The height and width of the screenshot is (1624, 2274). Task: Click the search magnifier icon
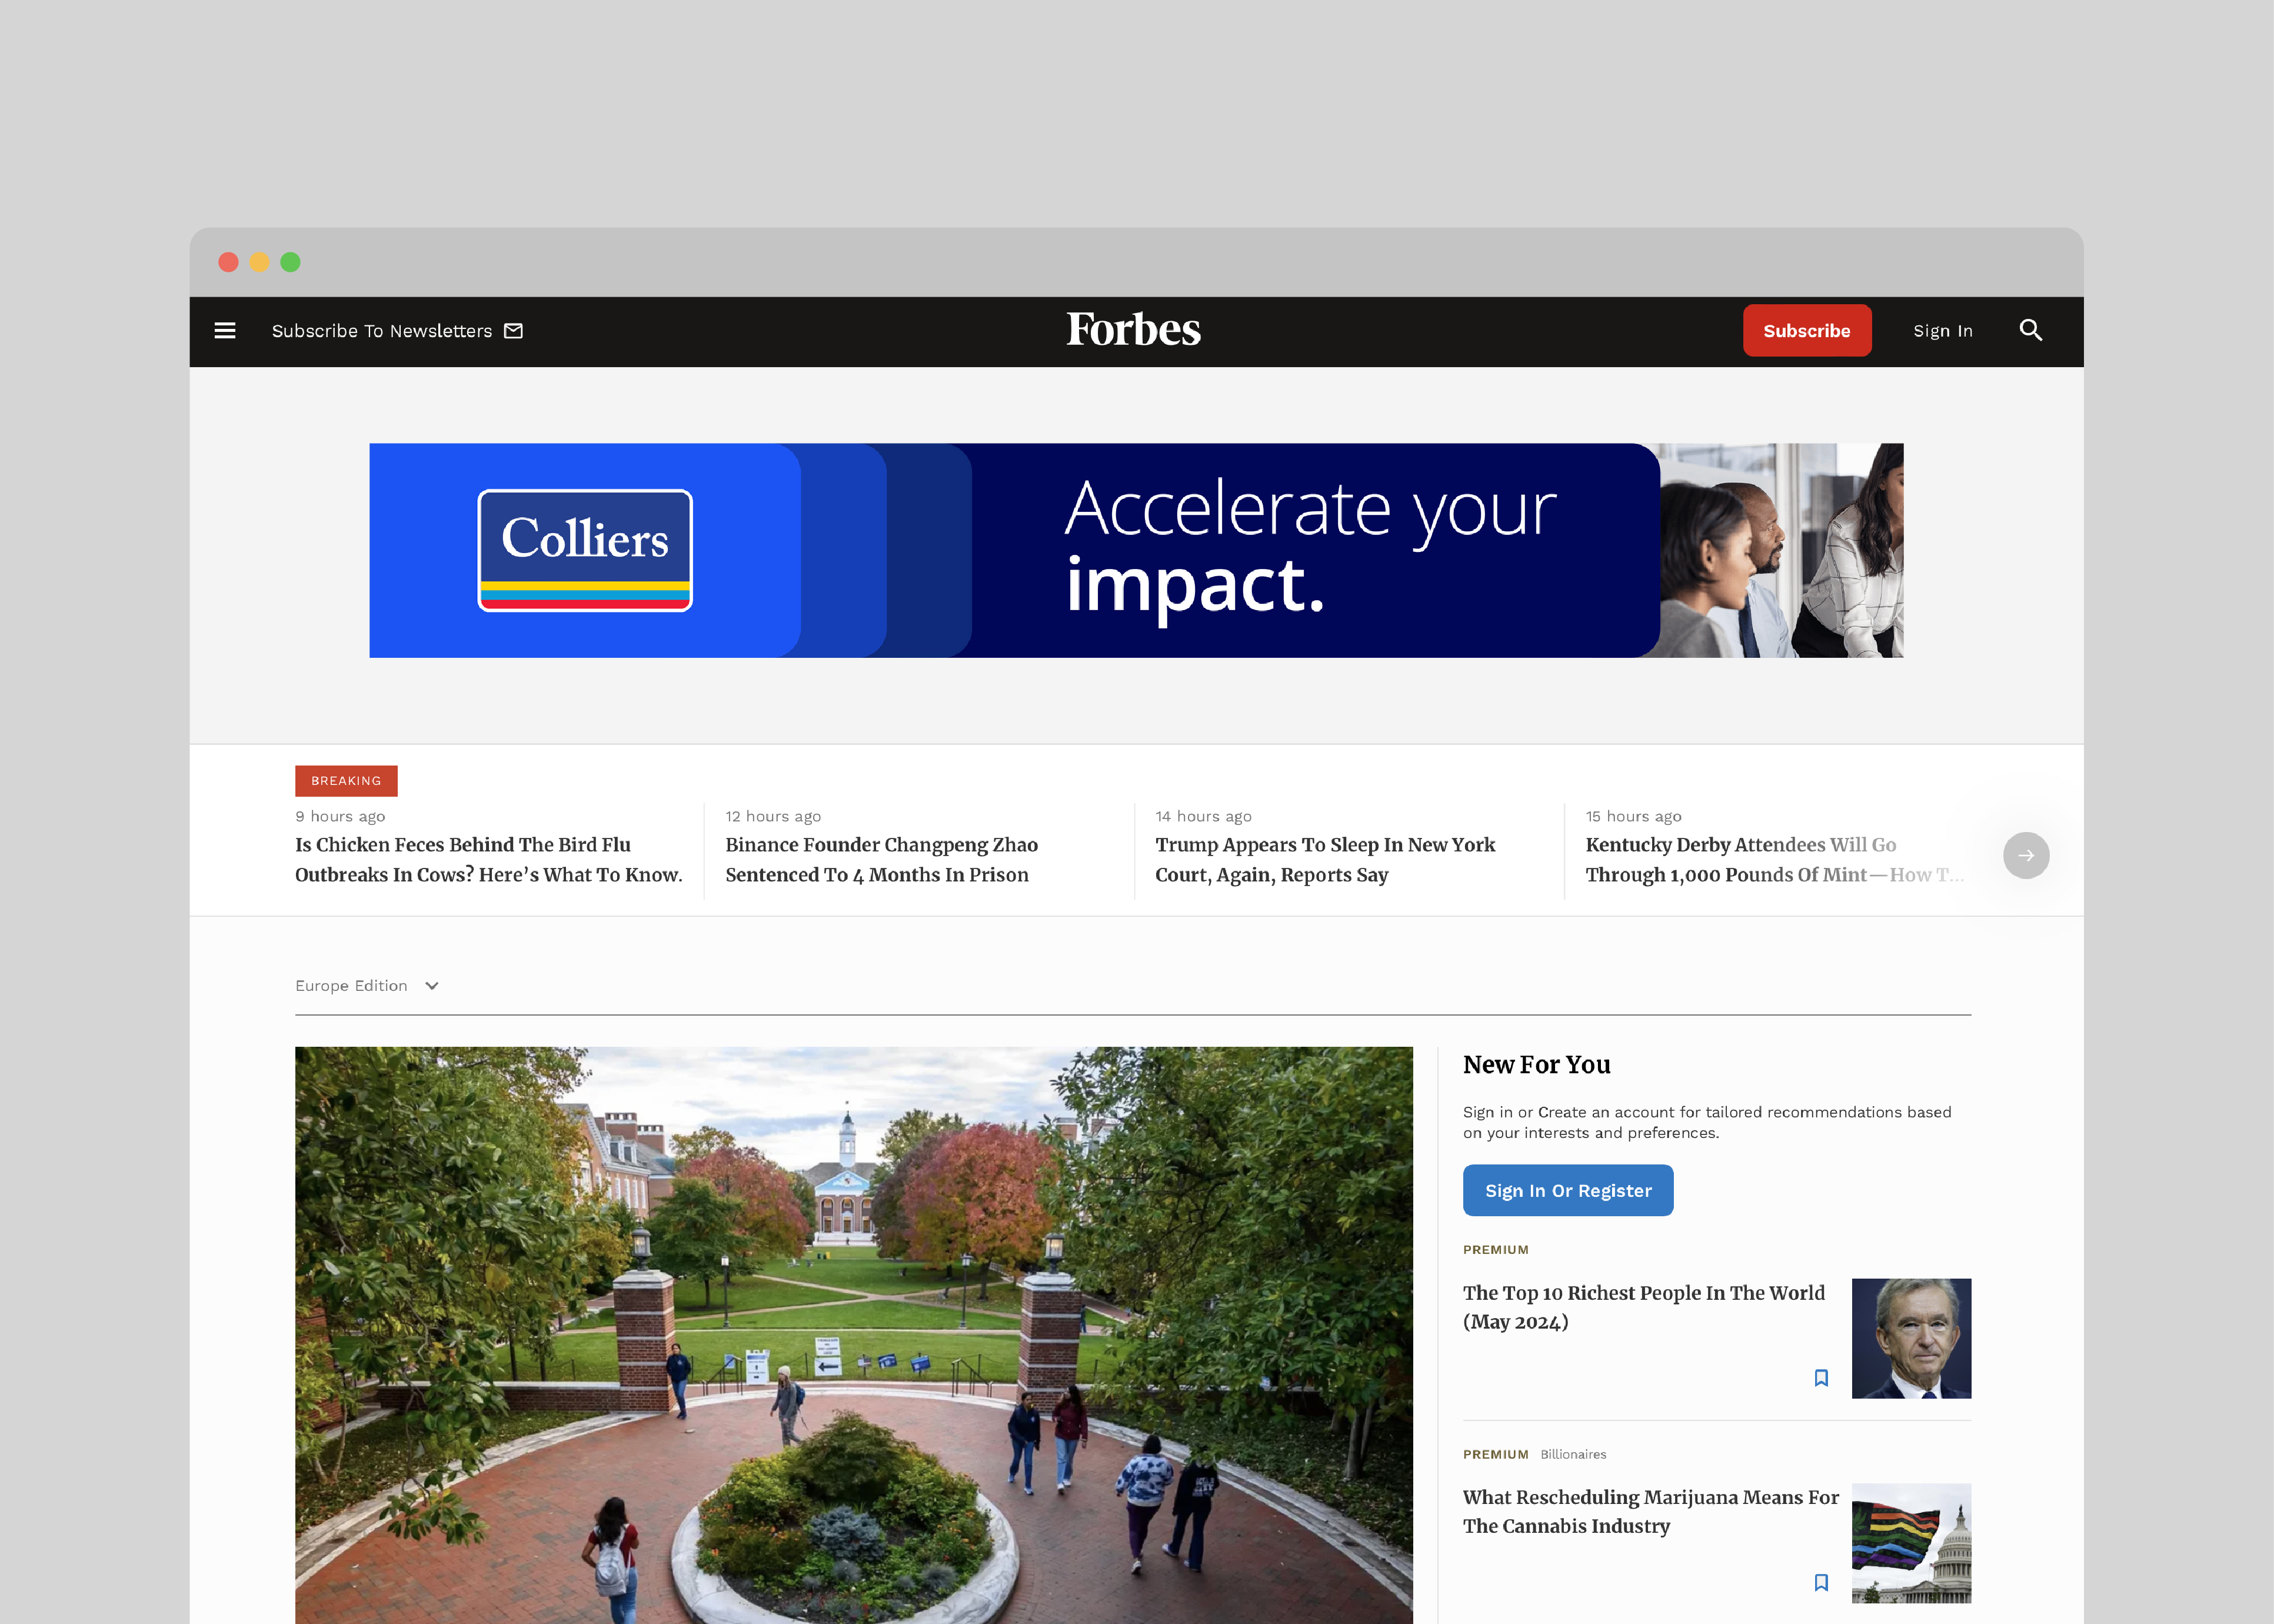pos(2031,330)
